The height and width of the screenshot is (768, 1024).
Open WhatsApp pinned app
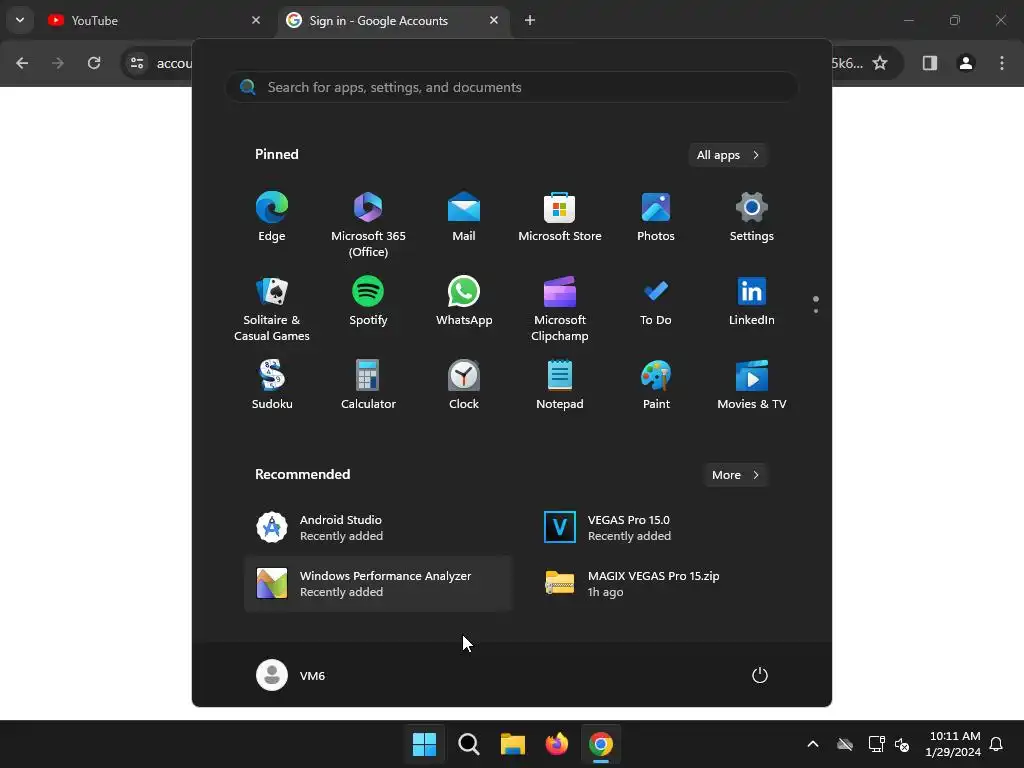pyautogui.click(x=464, y=302)
